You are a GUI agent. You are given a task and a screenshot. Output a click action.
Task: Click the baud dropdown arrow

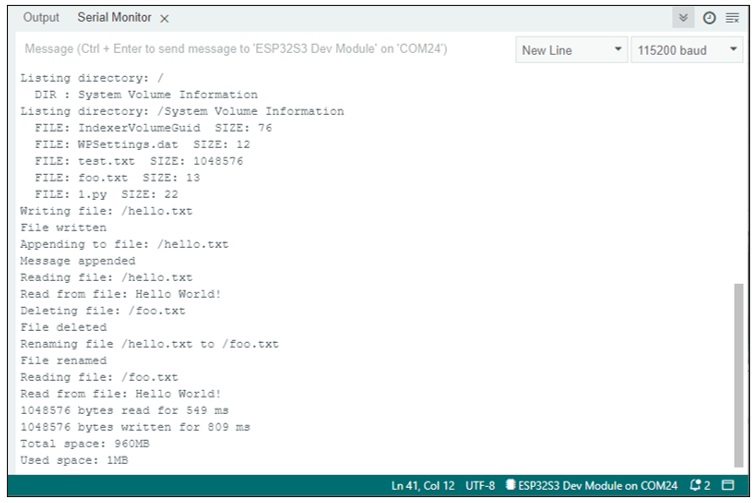[733, 49]
